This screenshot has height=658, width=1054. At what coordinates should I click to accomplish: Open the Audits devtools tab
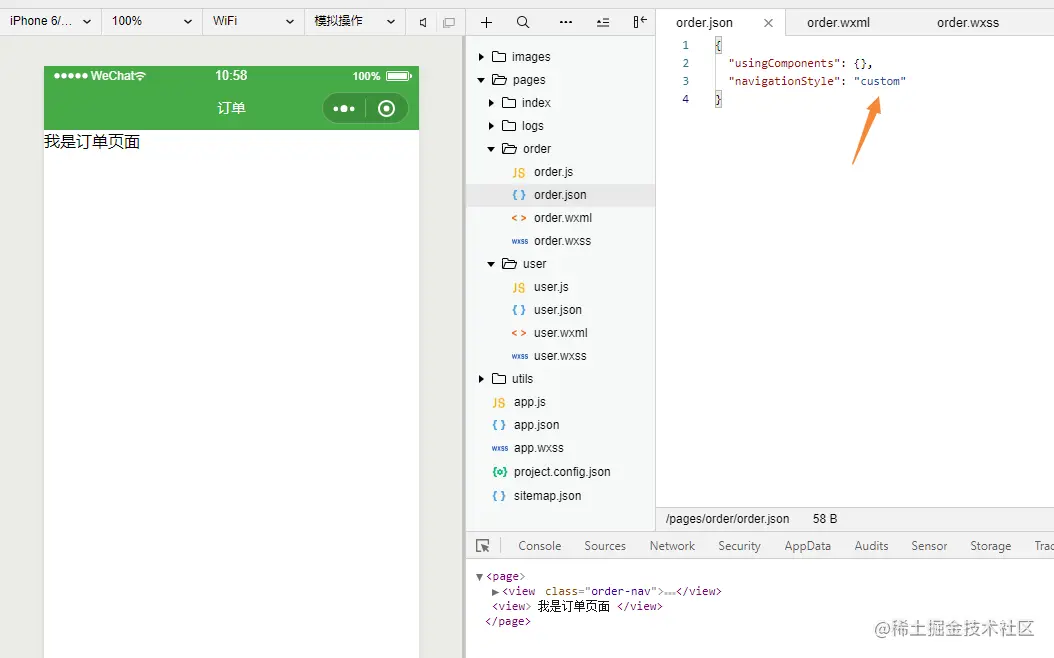point(871,546)
